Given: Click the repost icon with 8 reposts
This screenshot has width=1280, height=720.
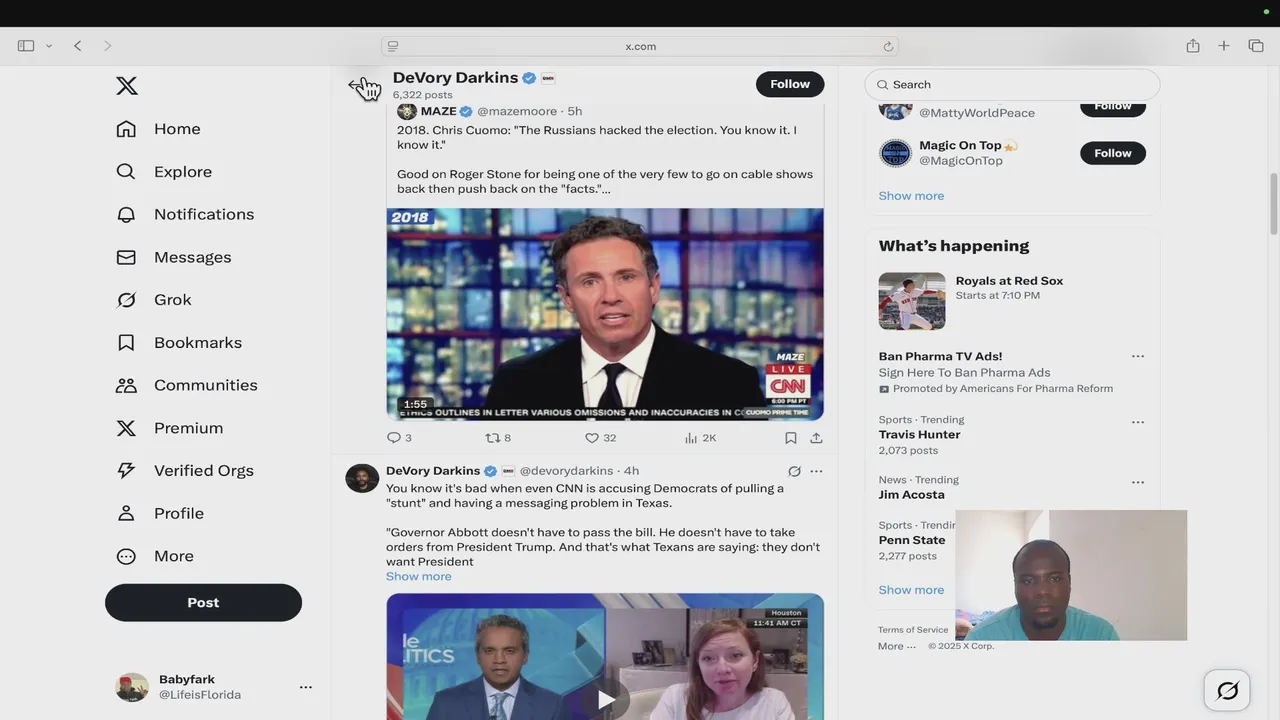Looking at the screenshot, I should [492, 438].
